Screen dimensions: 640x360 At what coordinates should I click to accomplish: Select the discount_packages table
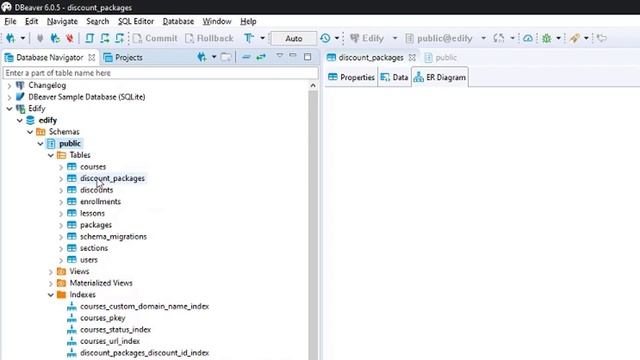(112, 178)
